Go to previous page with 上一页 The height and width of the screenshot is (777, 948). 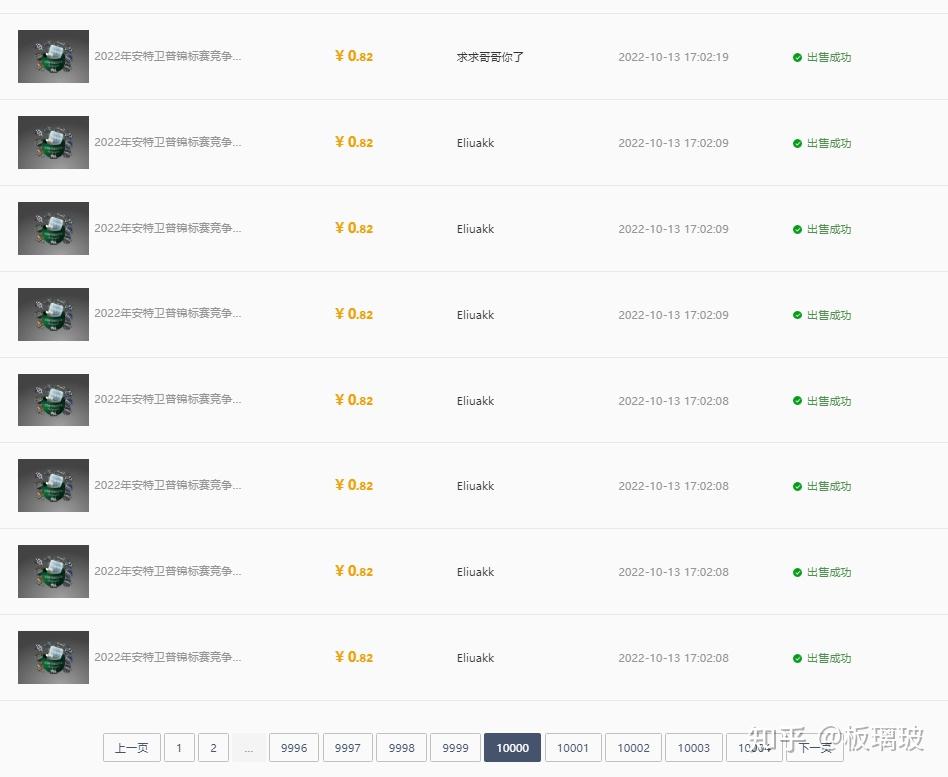click(x=132, y=747)
